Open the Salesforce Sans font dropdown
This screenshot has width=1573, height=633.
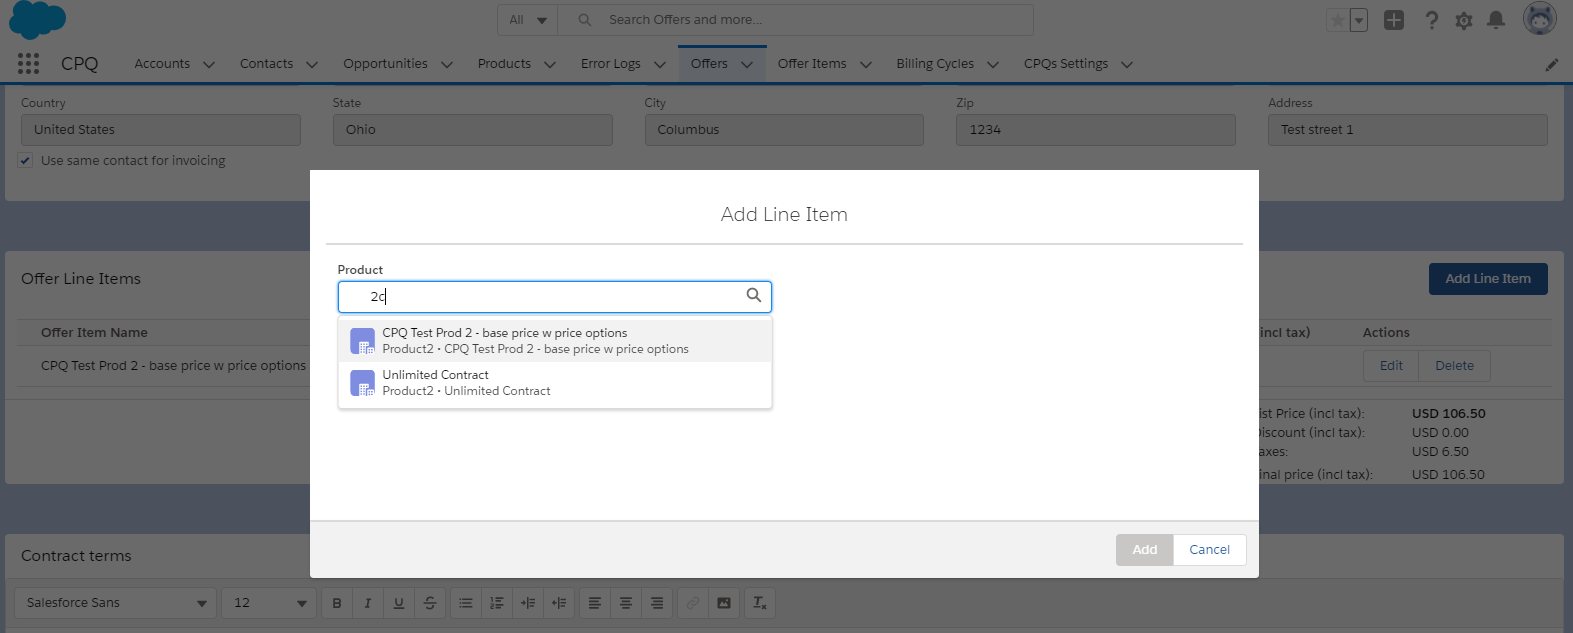115,603
